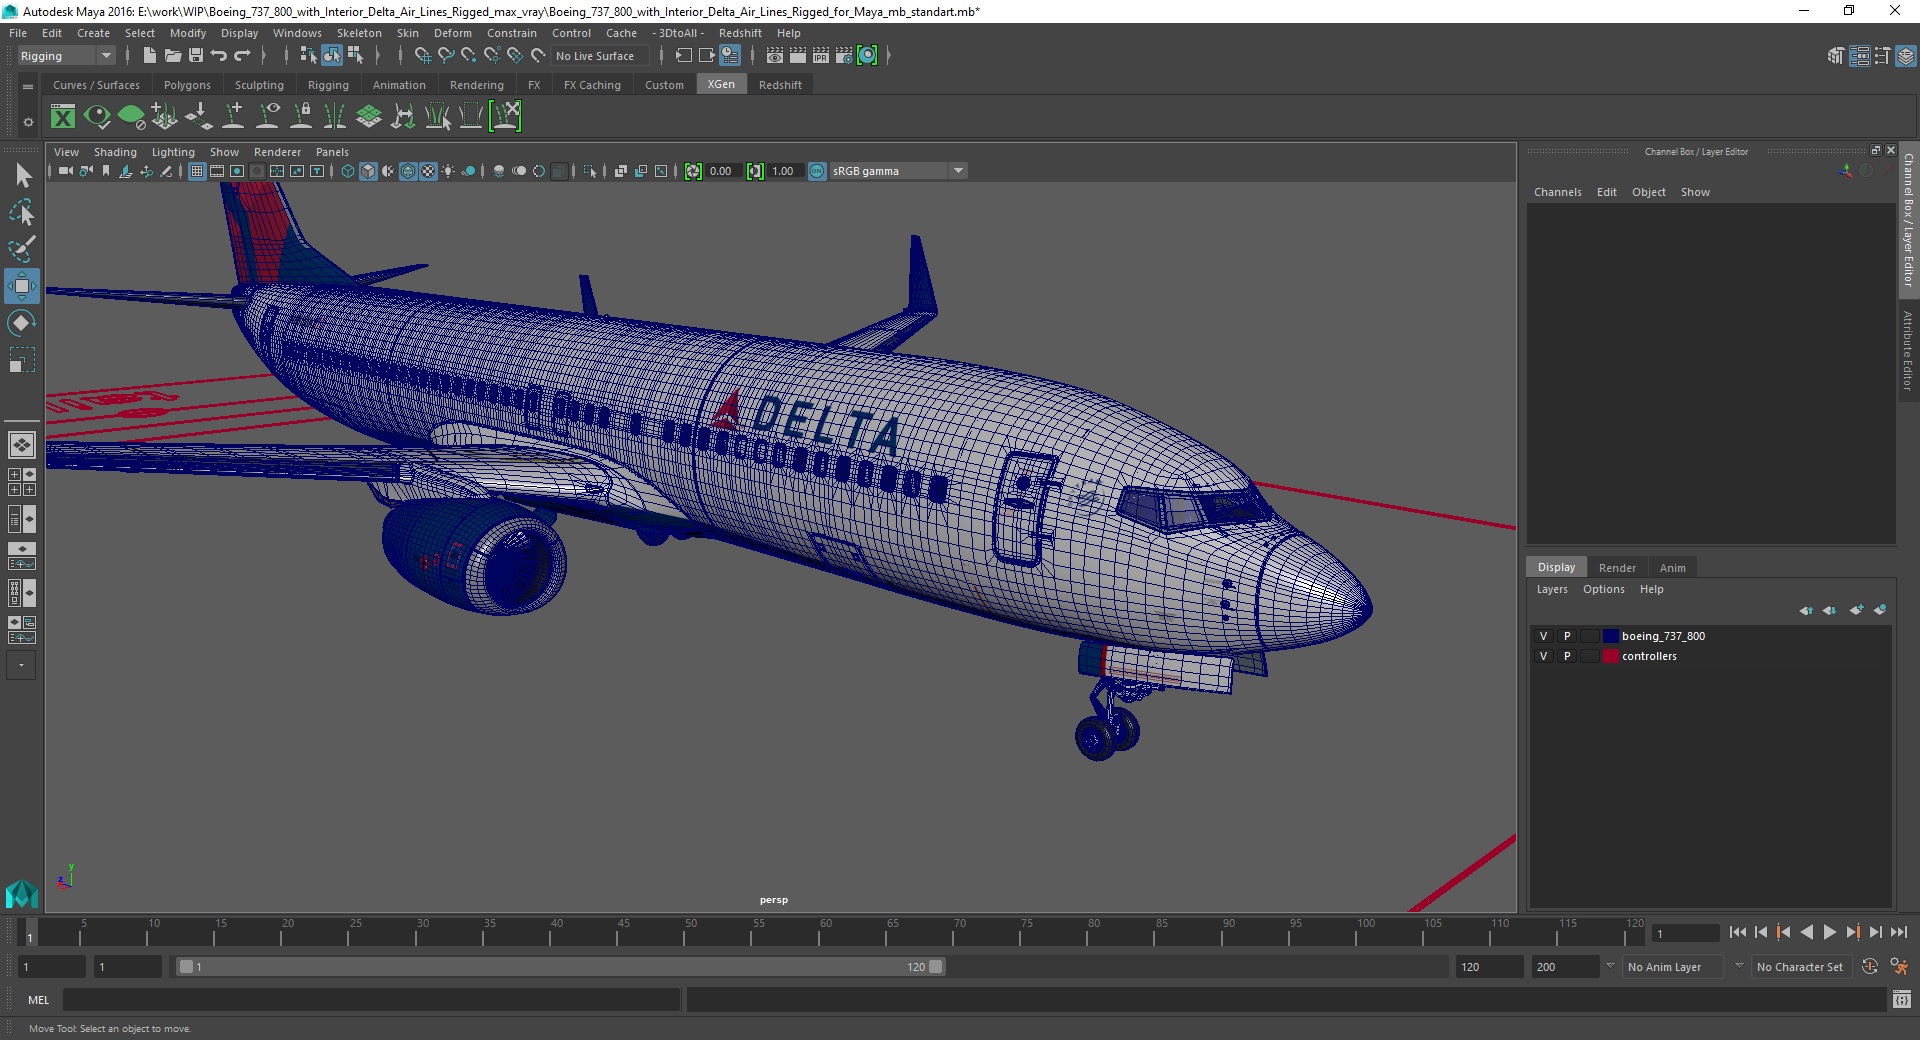
Task: Switch to Polygons shelf tab
Action: pos(187,85)
